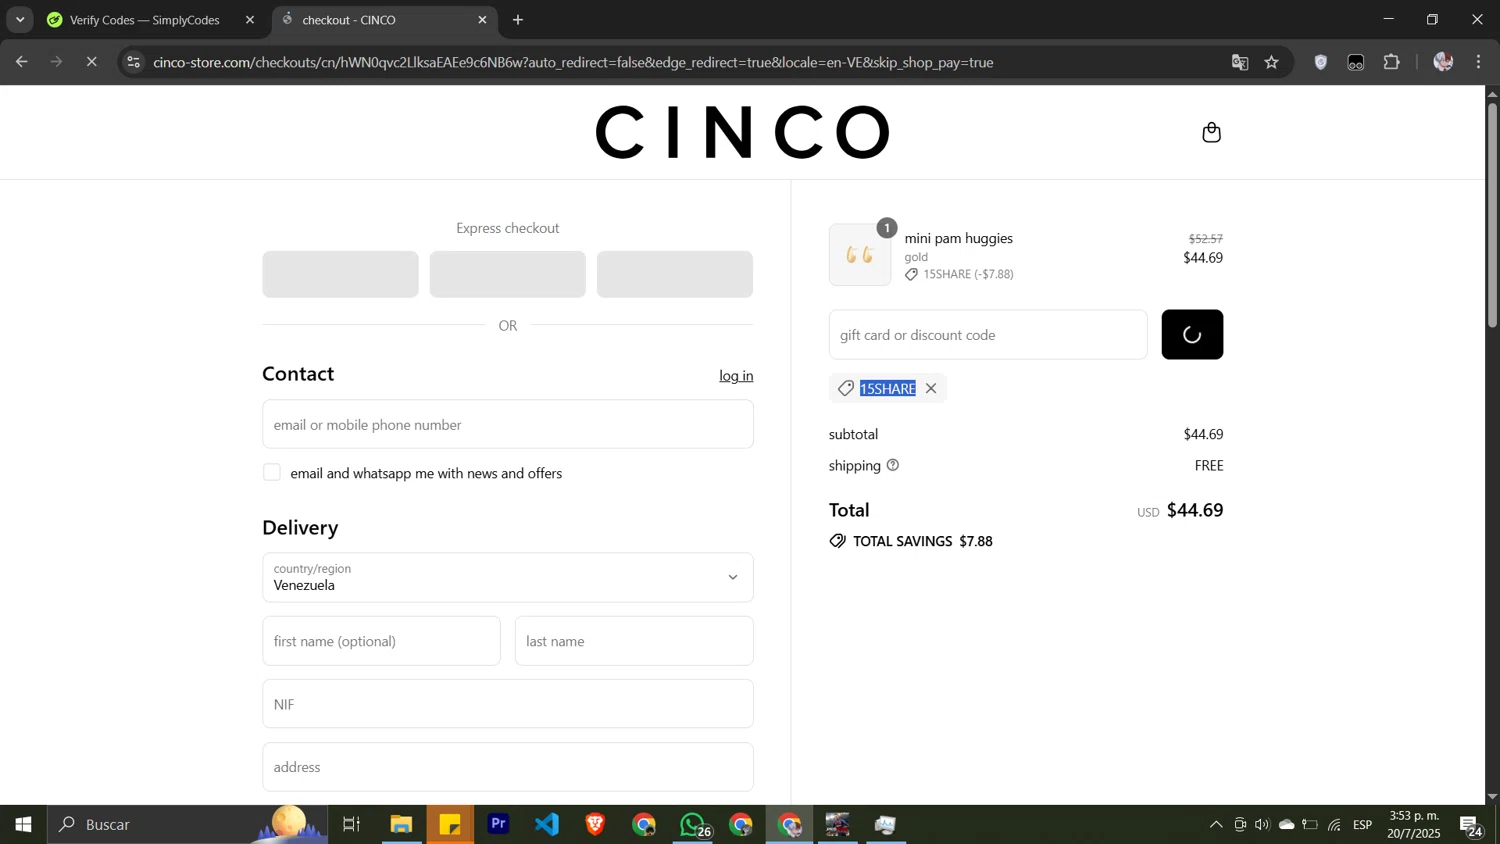Viewport: 1500px width, 844px height.
Task: Focus the address input field
Action: (x=508, y=767)
